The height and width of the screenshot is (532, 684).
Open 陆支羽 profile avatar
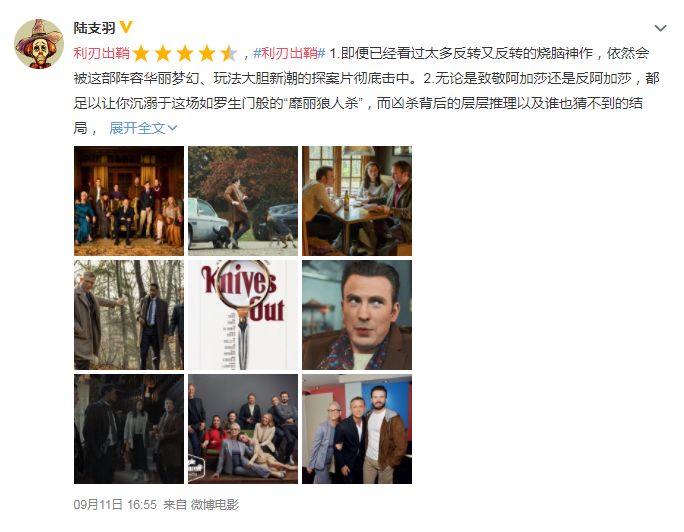[39, 44]
